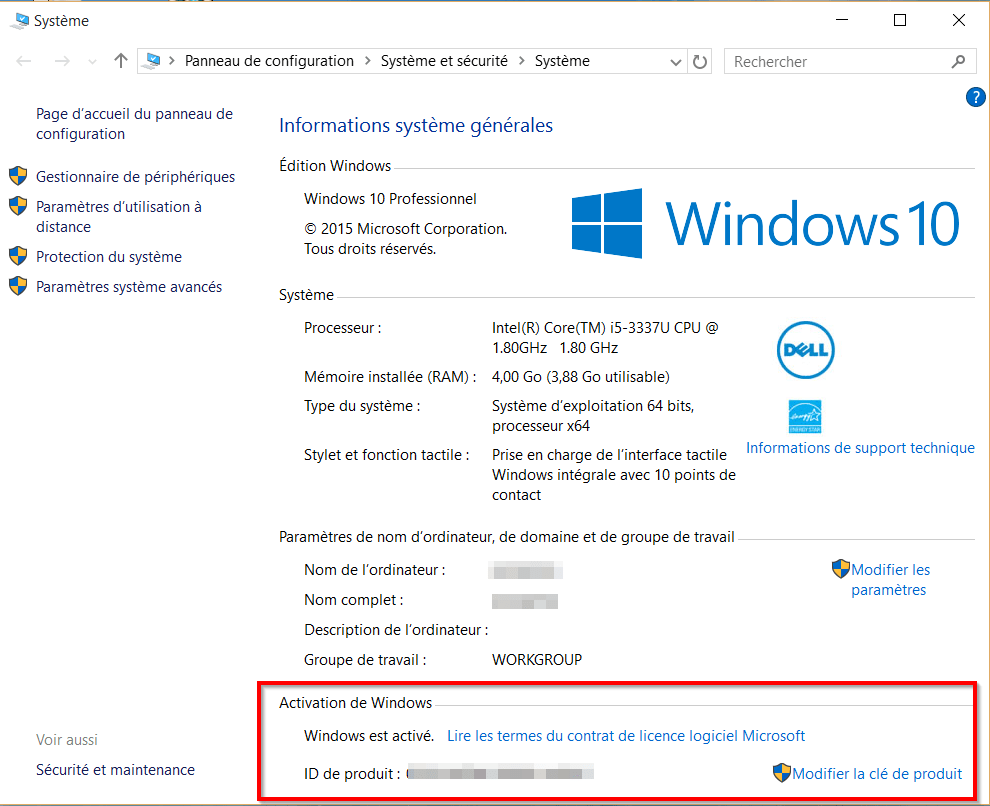
Task: Open Paramètres d'utilisation à distance
Action: click(x=119, y=216)
